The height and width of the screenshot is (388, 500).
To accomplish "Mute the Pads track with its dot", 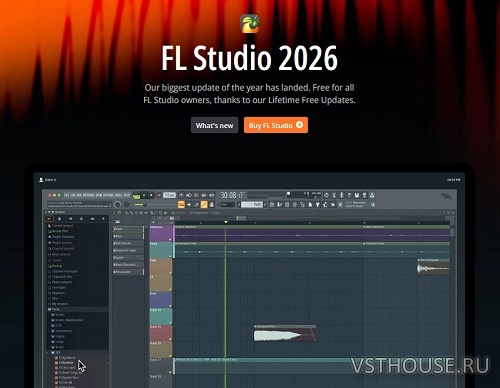I will (170, 273).
